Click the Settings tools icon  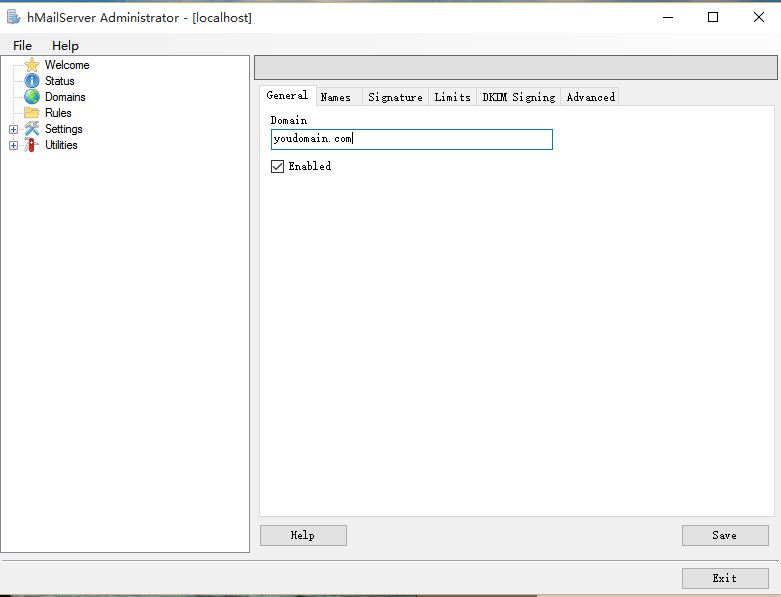tap(32, 128)
